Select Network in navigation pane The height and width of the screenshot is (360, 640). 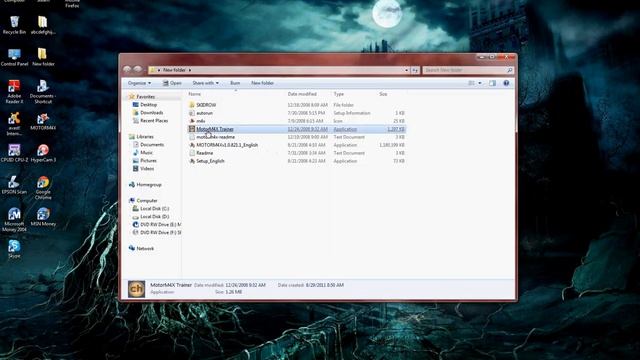[145, 248]
